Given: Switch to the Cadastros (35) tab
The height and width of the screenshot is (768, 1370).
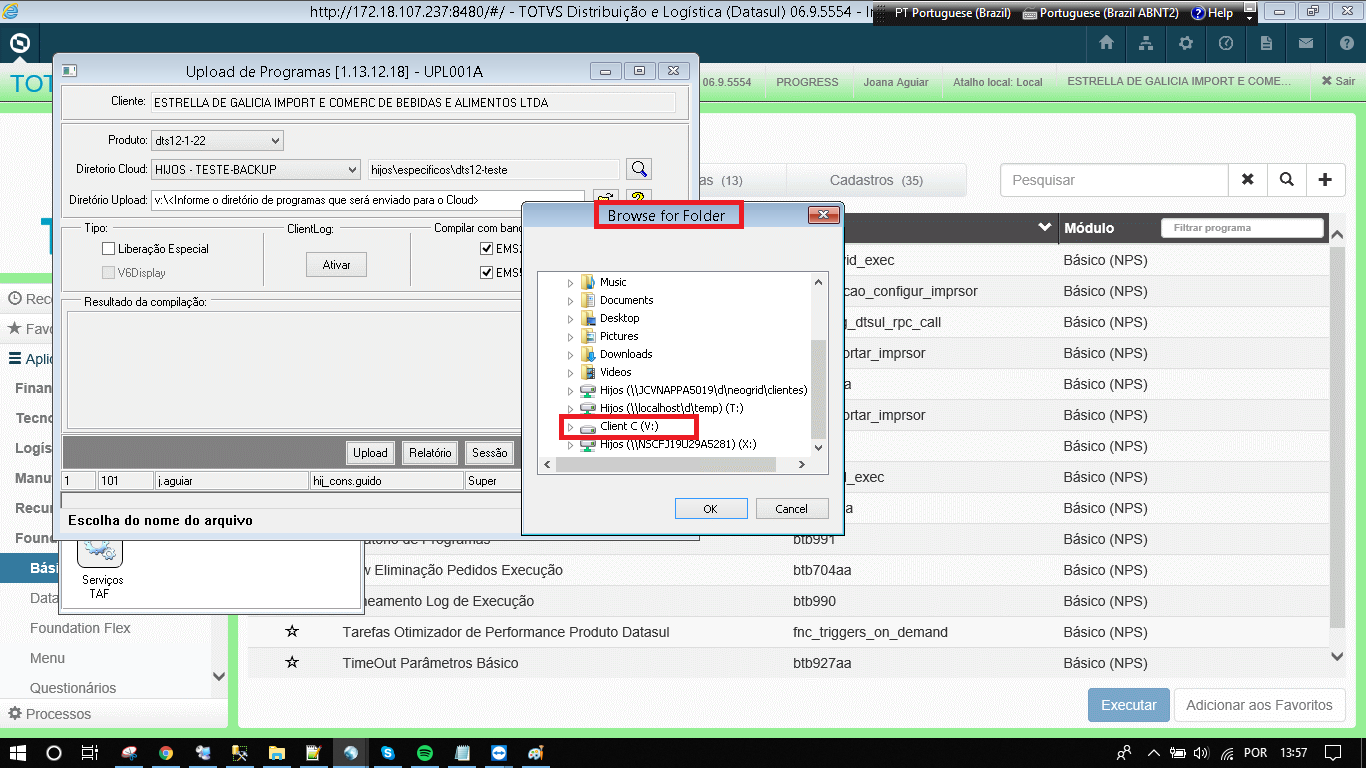Looking at the screenshot, I should (x=876, y=180).
